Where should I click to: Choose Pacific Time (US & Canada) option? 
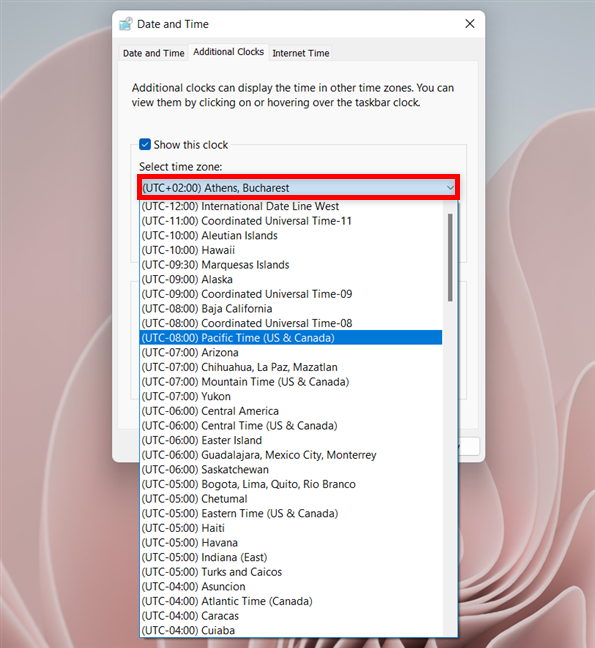(x=291, y=338)
